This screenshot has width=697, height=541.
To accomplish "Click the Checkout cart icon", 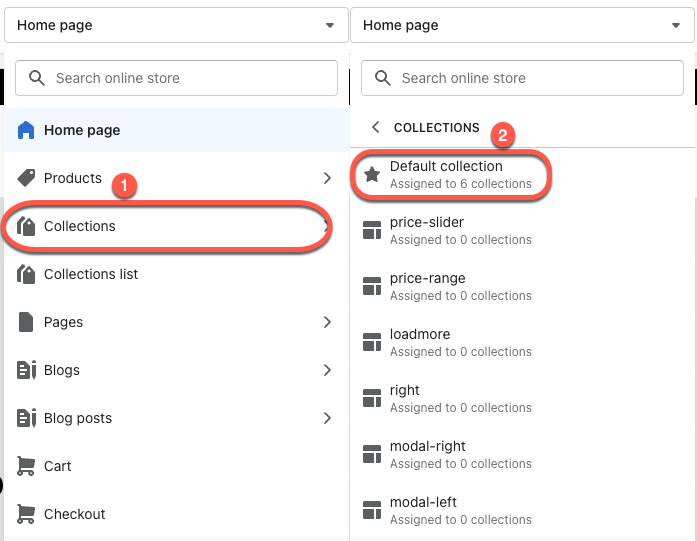I will [26, 514].
